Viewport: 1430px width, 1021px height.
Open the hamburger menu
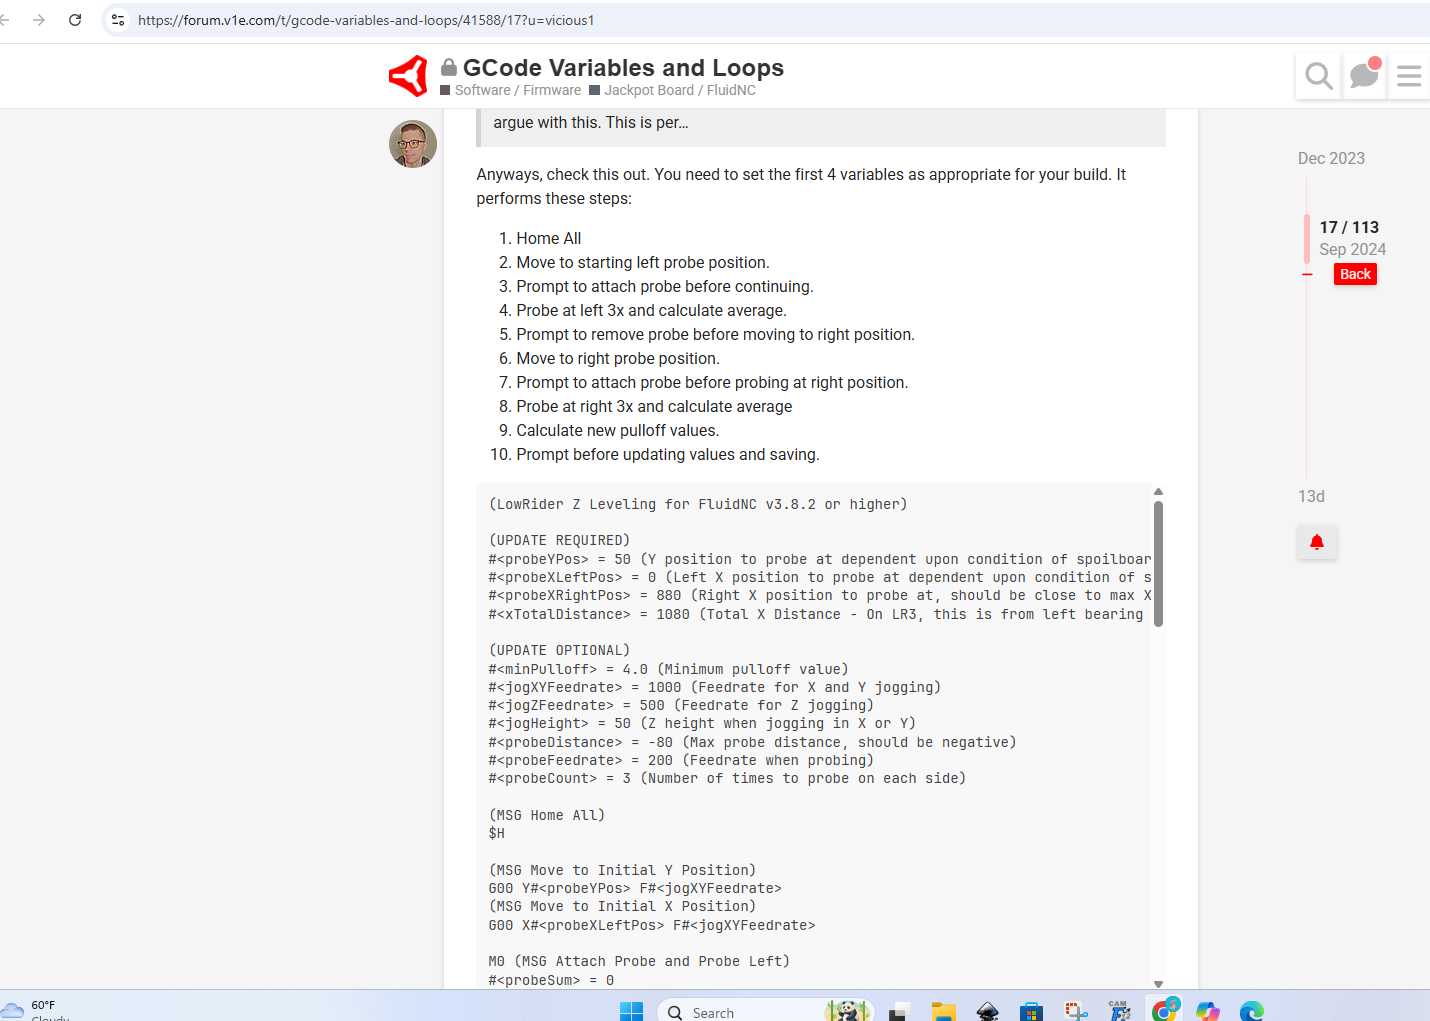pyautogui.click(x=1409, y=76)
